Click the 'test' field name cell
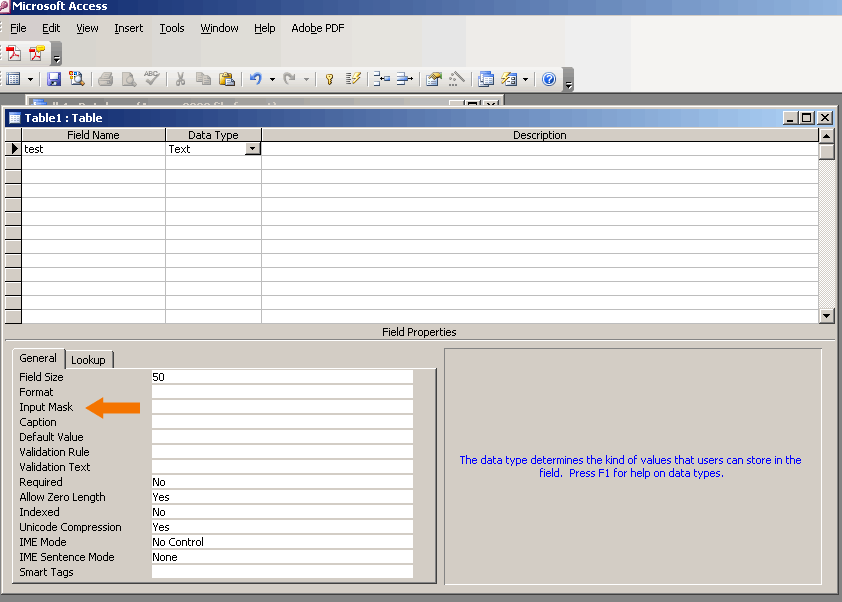 (93, 149)
